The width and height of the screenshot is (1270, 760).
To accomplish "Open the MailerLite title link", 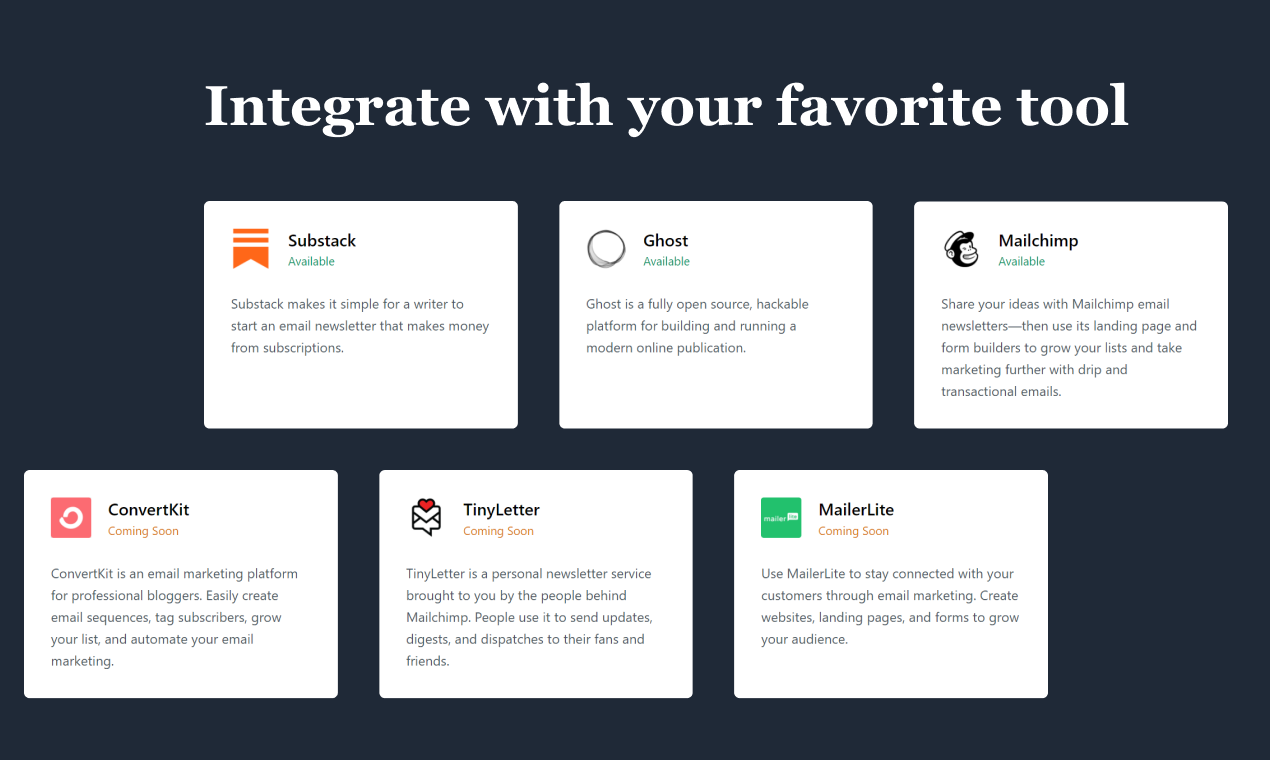I will tap(856, 510).
